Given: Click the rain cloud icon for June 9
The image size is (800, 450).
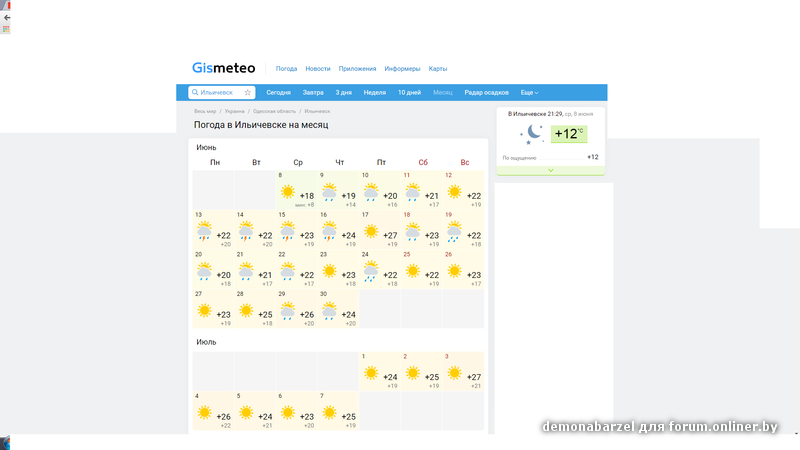Looking at the screenshot, I should point(330,192).
